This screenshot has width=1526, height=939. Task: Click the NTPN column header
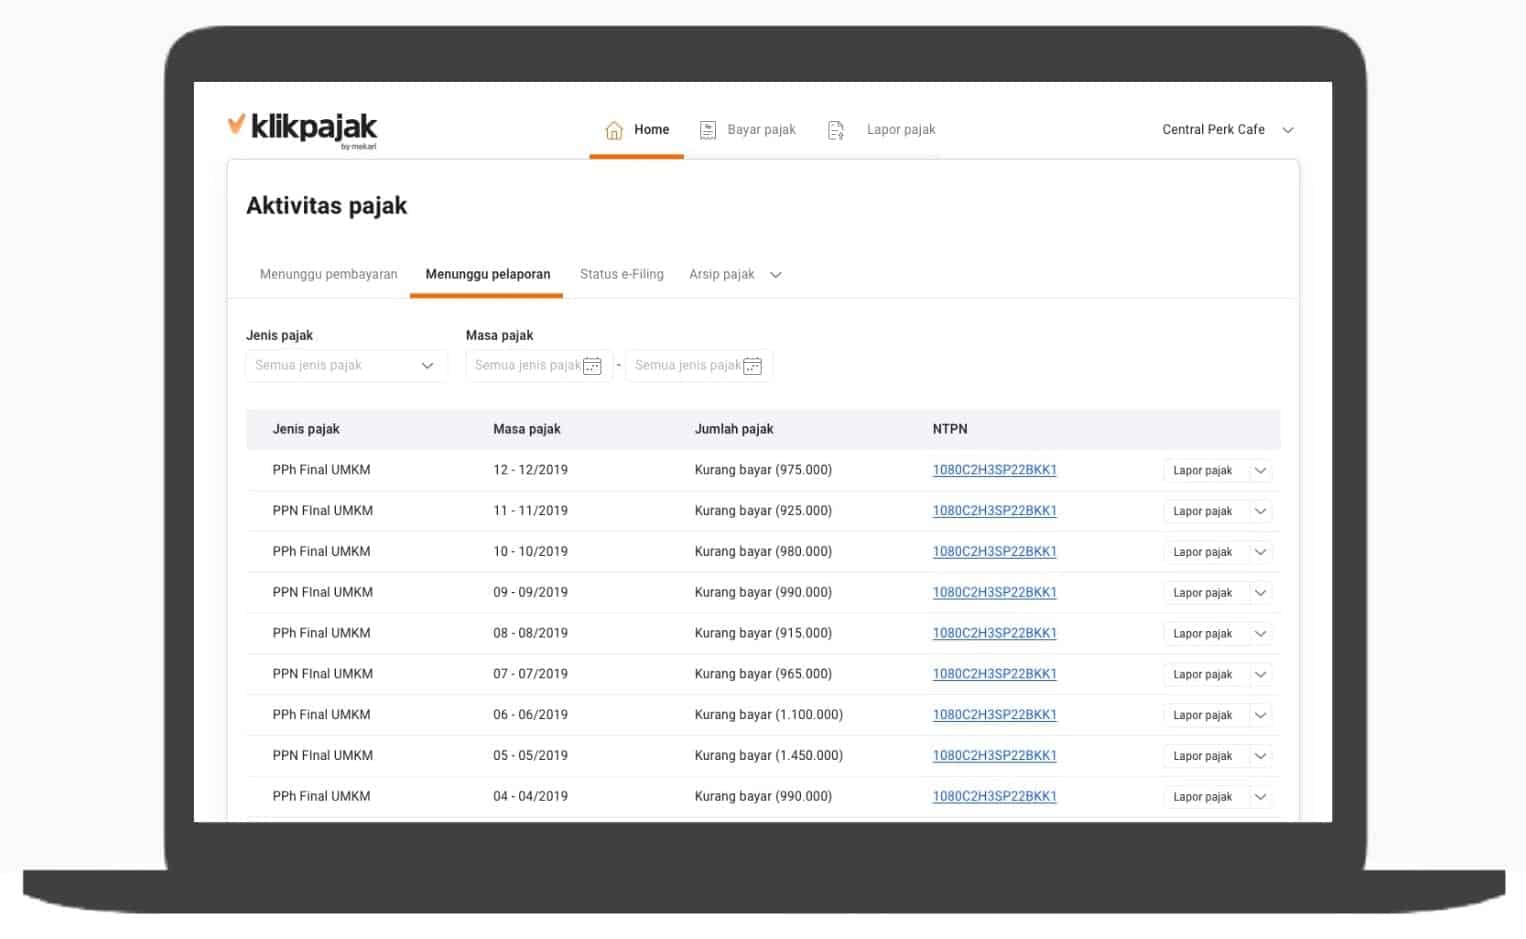coord(950,429)
